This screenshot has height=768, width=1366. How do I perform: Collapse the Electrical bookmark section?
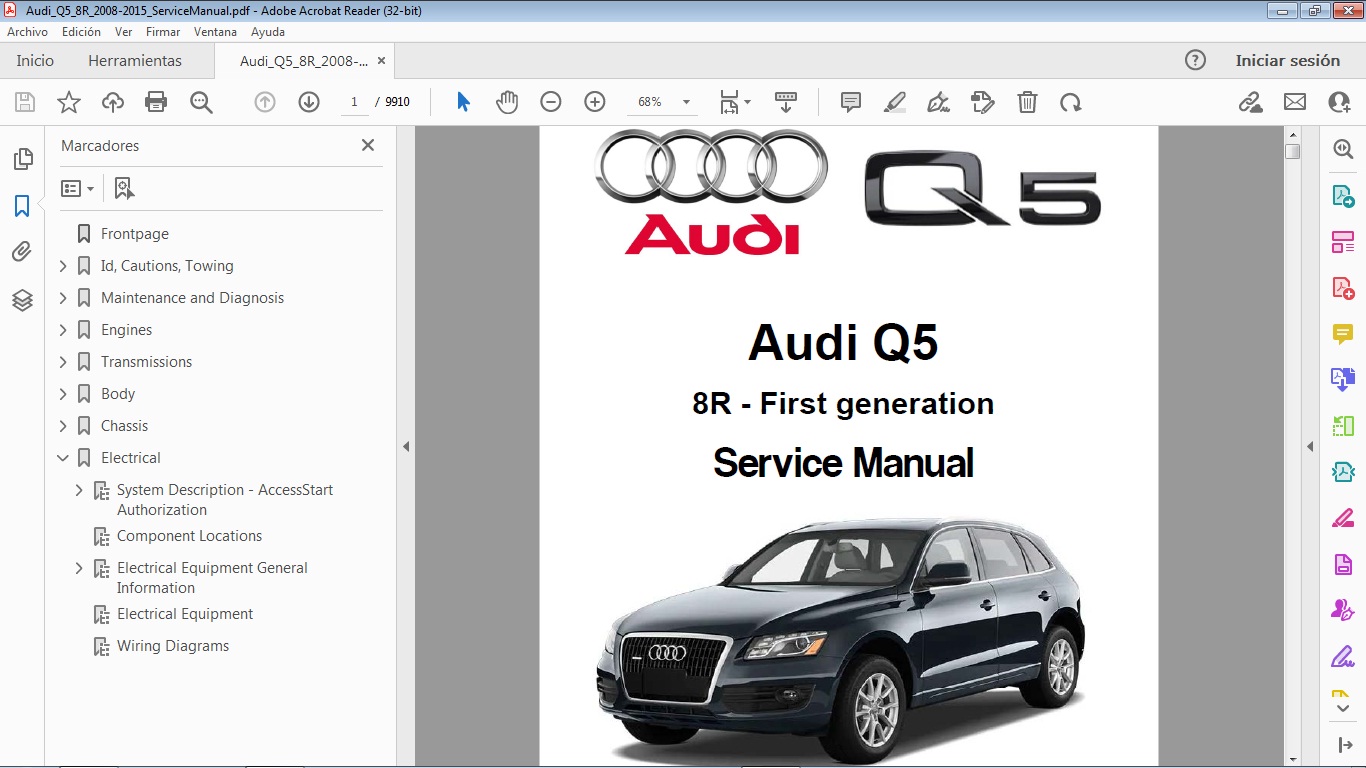[63, 457]
